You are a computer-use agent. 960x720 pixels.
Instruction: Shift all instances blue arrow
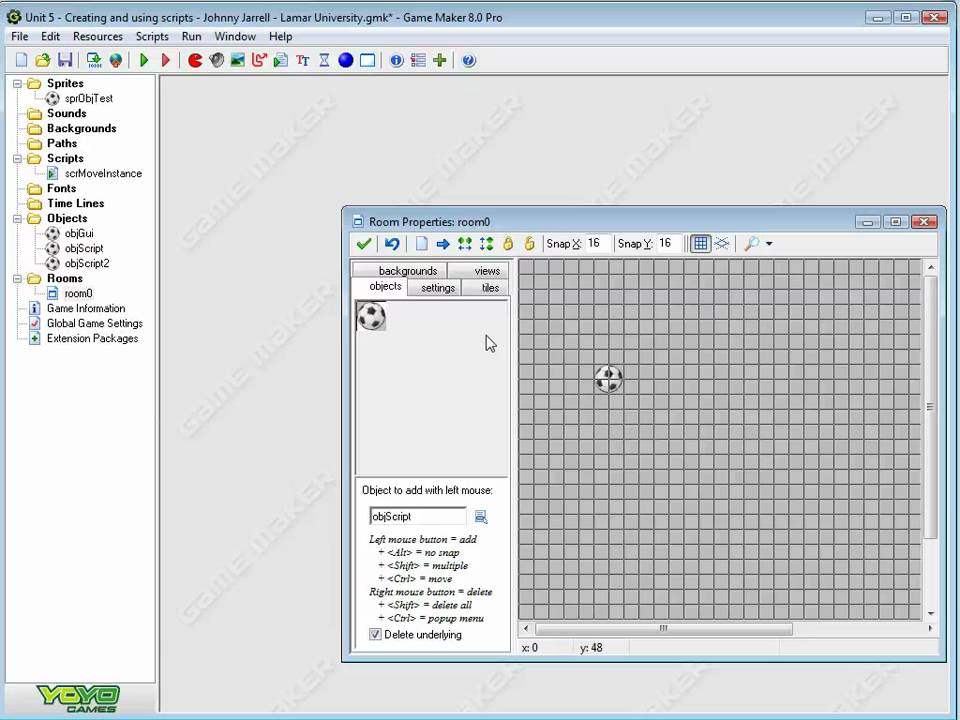443,244
